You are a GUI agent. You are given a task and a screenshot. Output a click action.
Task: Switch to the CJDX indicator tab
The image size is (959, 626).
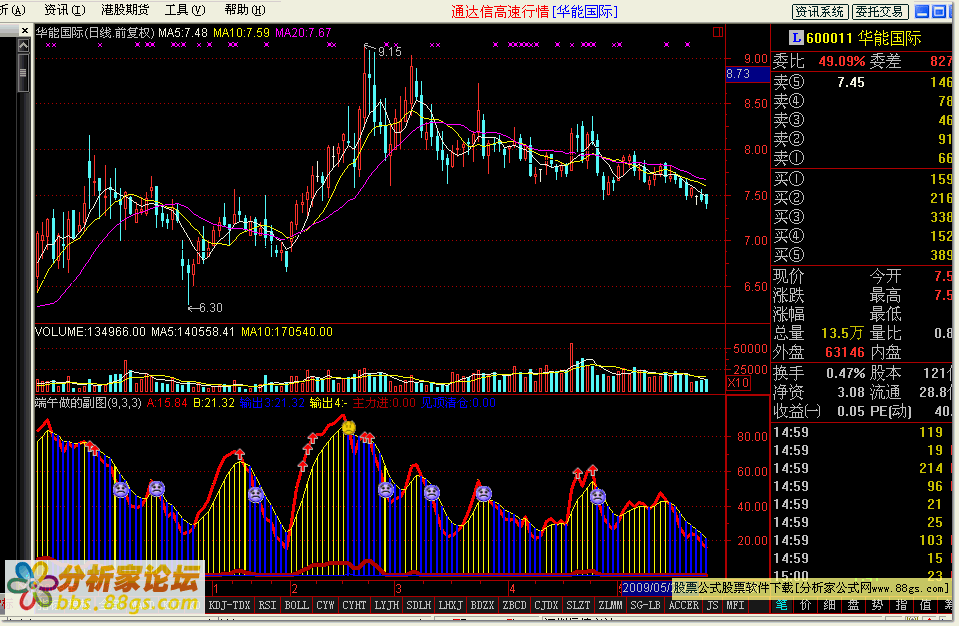[x=546, y=605]
